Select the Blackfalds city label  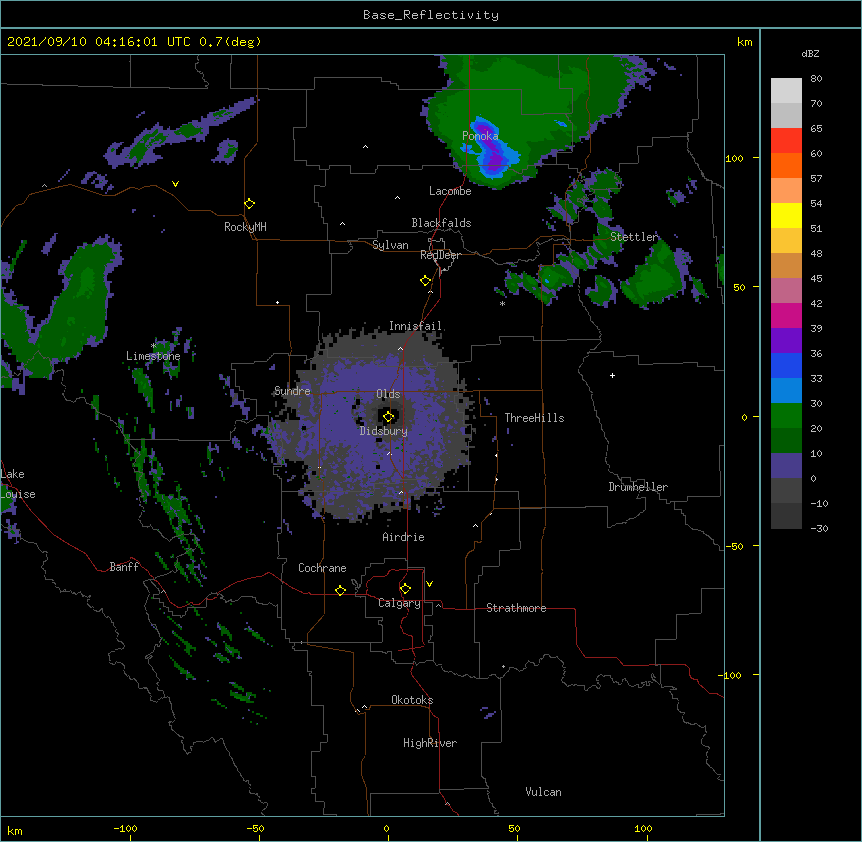(x=441, y=223)
